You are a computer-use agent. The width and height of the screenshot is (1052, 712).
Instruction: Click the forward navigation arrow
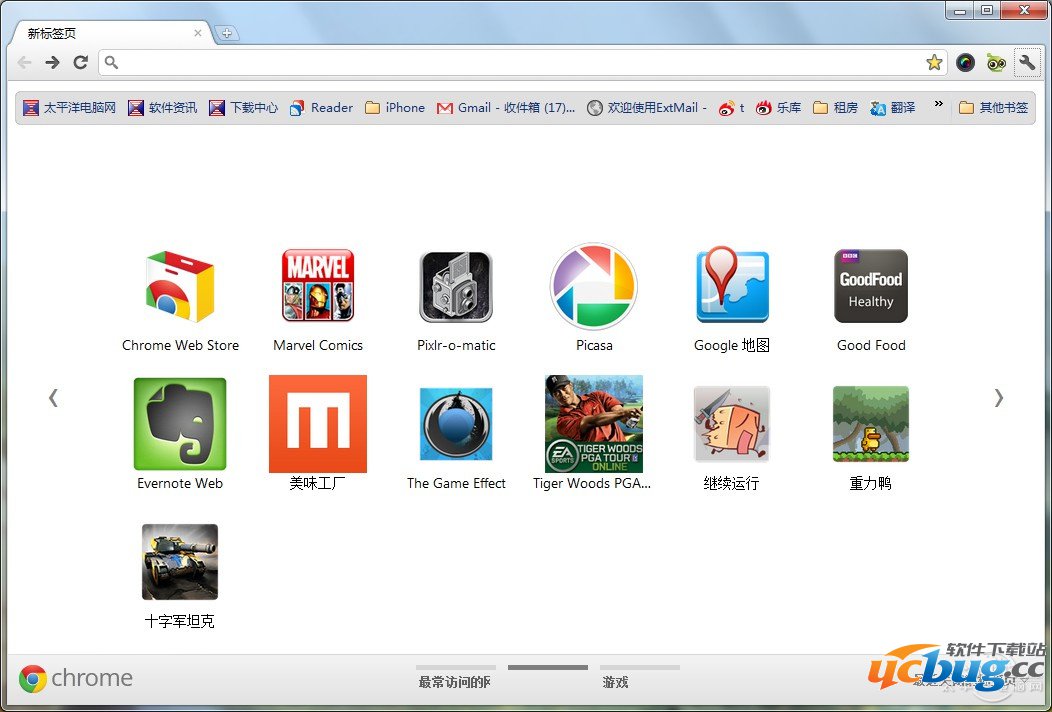pyautogui.click(x=52, y=63)
